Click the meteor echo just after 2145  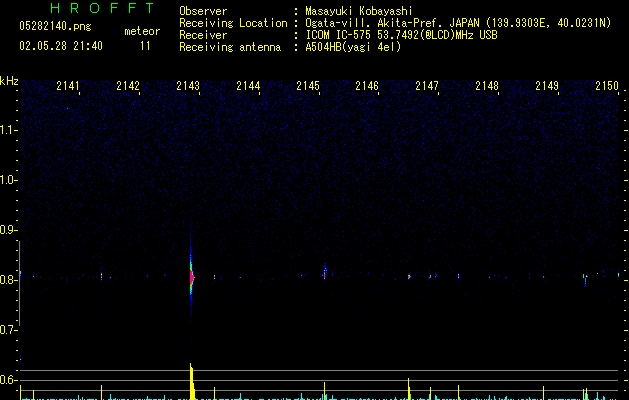(325, 272)
